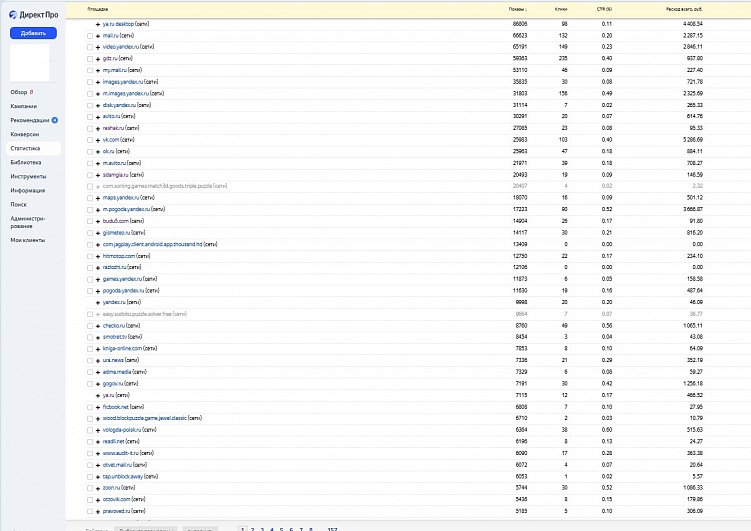This screenshot has height=531, width=751.
Task: Expand the ura.news row
Action: (98, 360)
